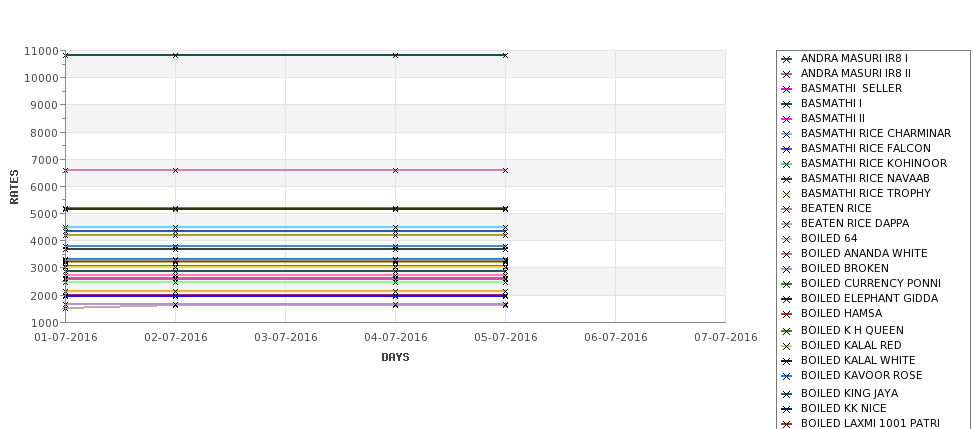The height and width of the screenshot is (429, 975).
Task: Click the BASMATHI RICE FALCON legend marker
Action: (x=787, y=149)
